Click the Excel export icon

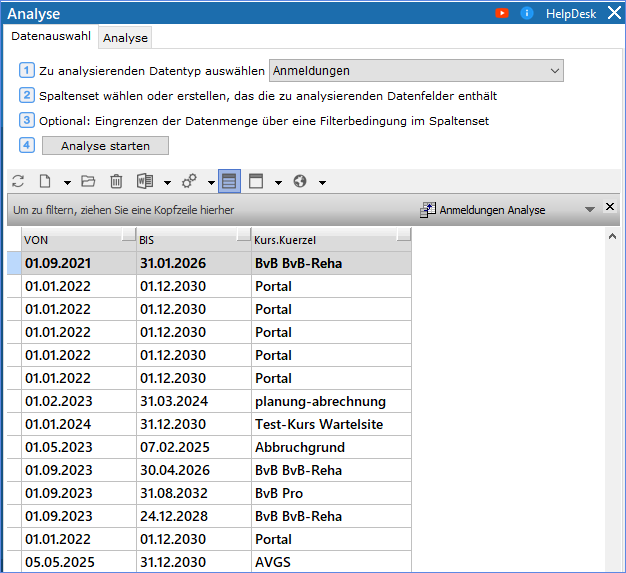pos(145,181)
